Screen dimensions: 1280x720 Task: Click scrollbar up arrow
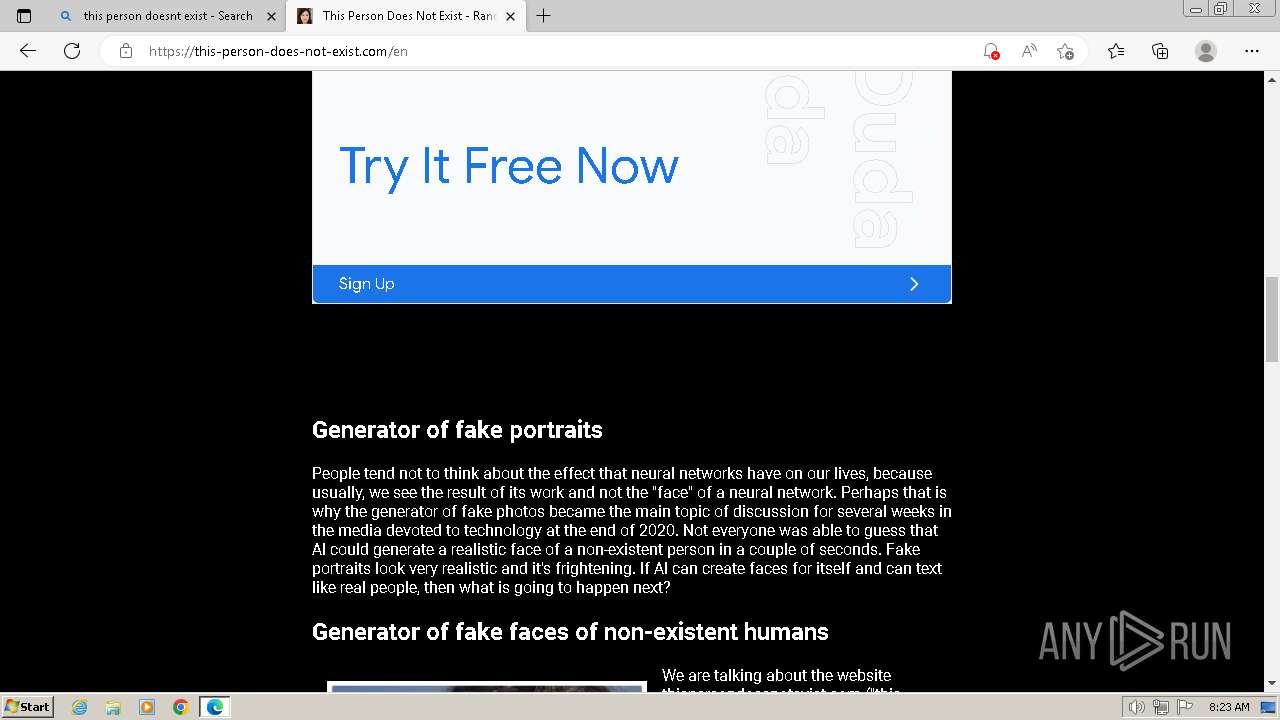pyautogui.click(x=1272, y=78)
